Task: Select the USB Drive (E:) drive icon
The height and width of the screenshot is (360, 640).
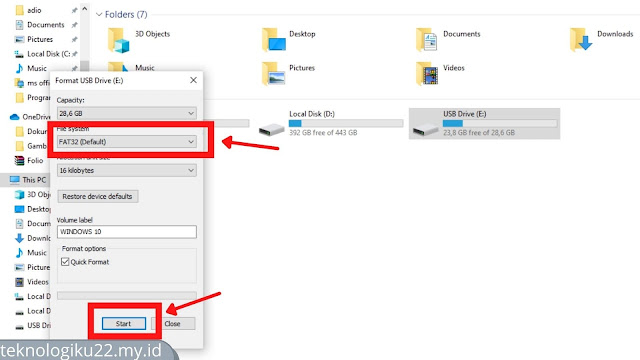Action: pyautogui.click(x=425, y=130)
